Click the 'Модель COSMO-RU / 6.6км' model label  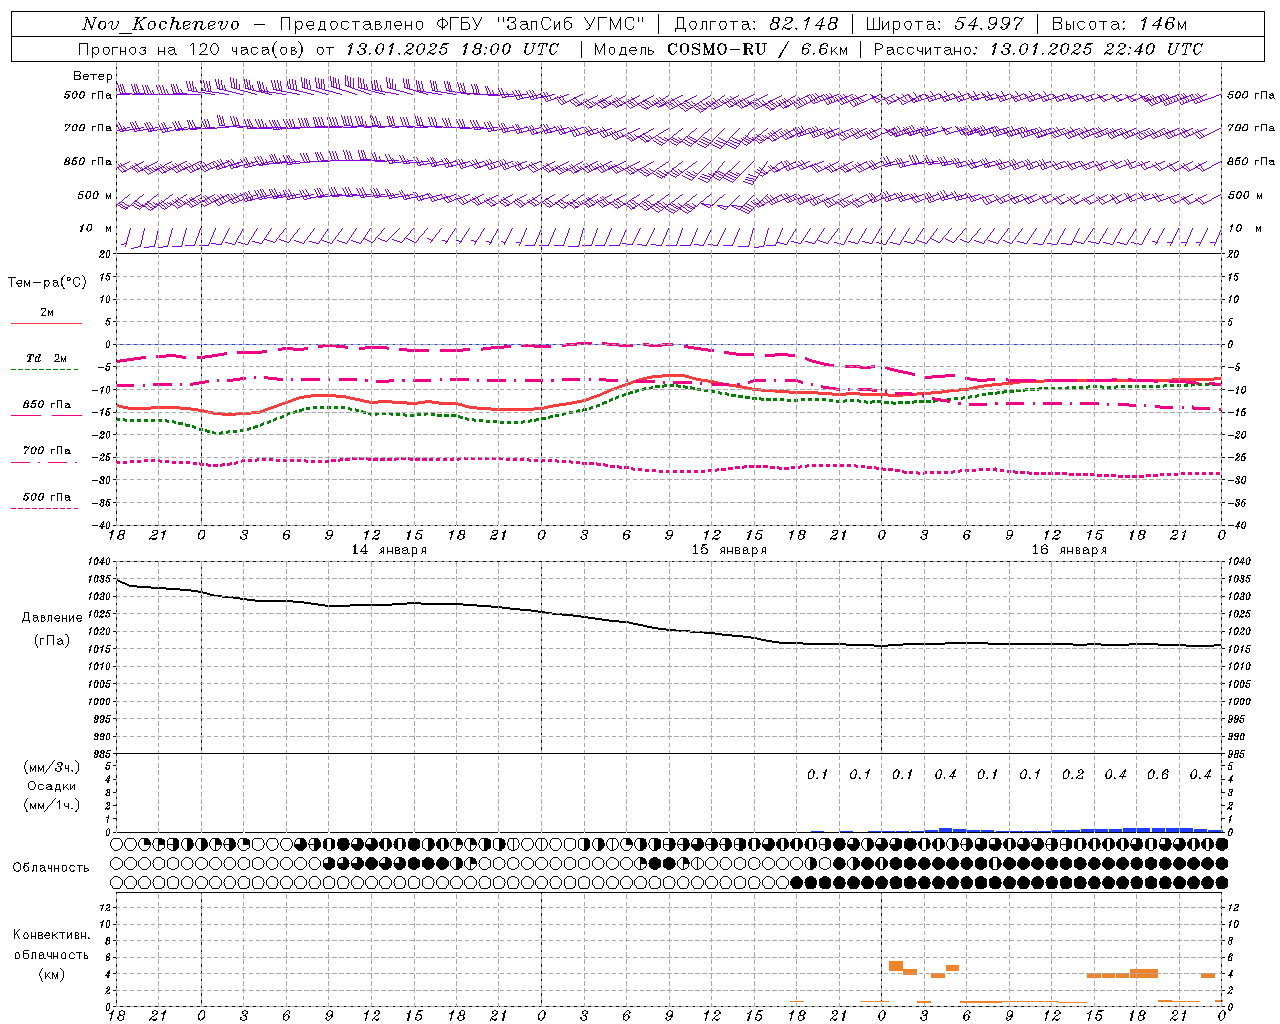721,49
